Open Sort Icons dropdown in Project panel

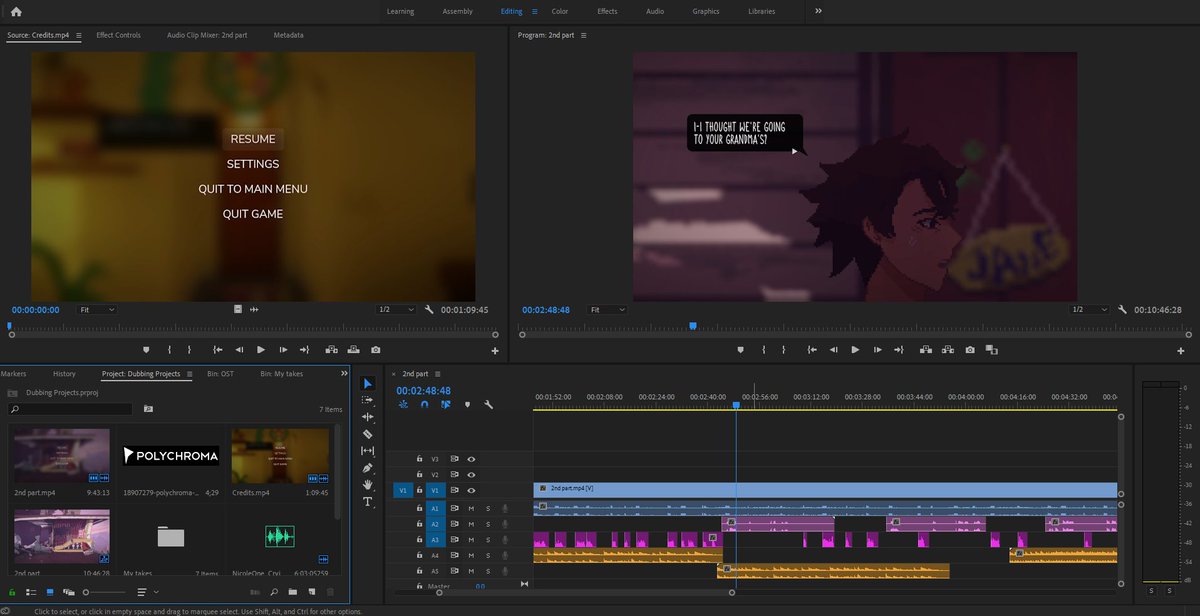147,592
